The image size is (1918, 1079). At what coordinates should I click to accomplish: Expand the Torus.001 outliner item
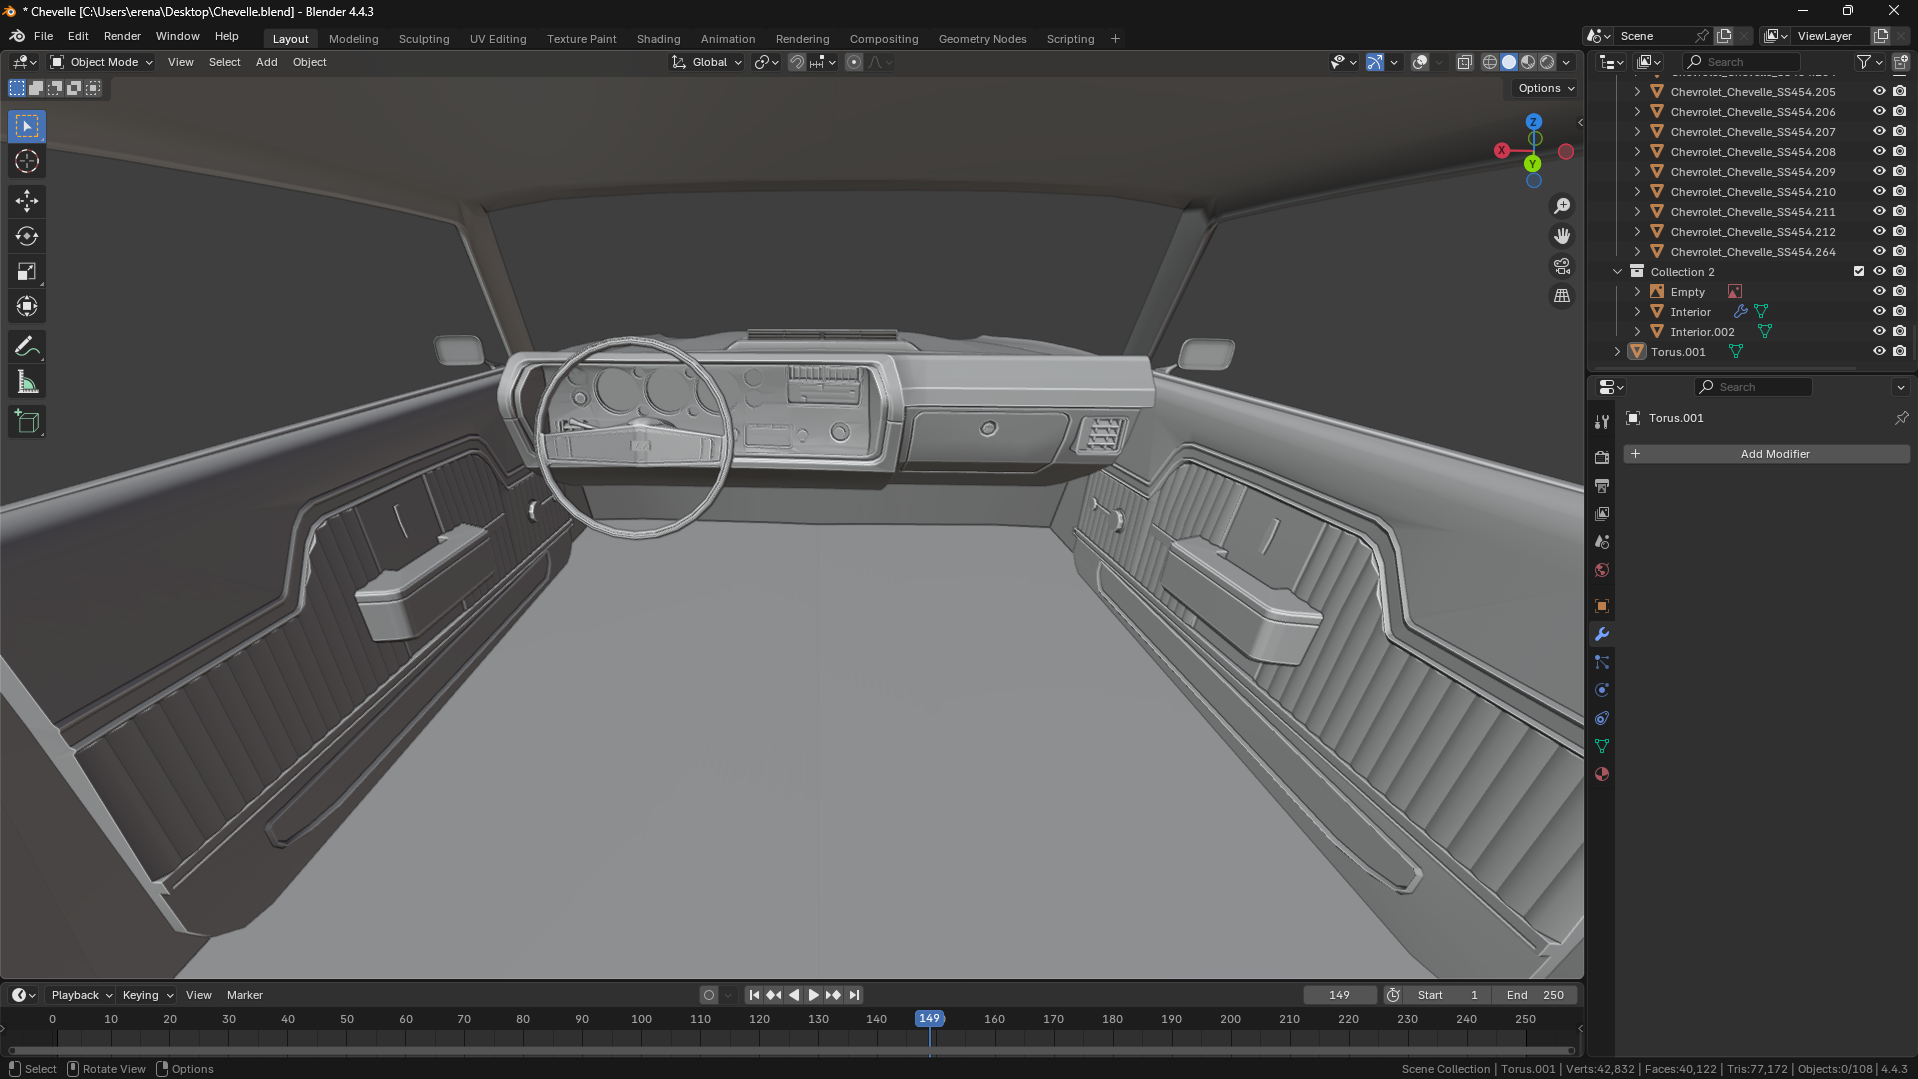point(1617,352)
